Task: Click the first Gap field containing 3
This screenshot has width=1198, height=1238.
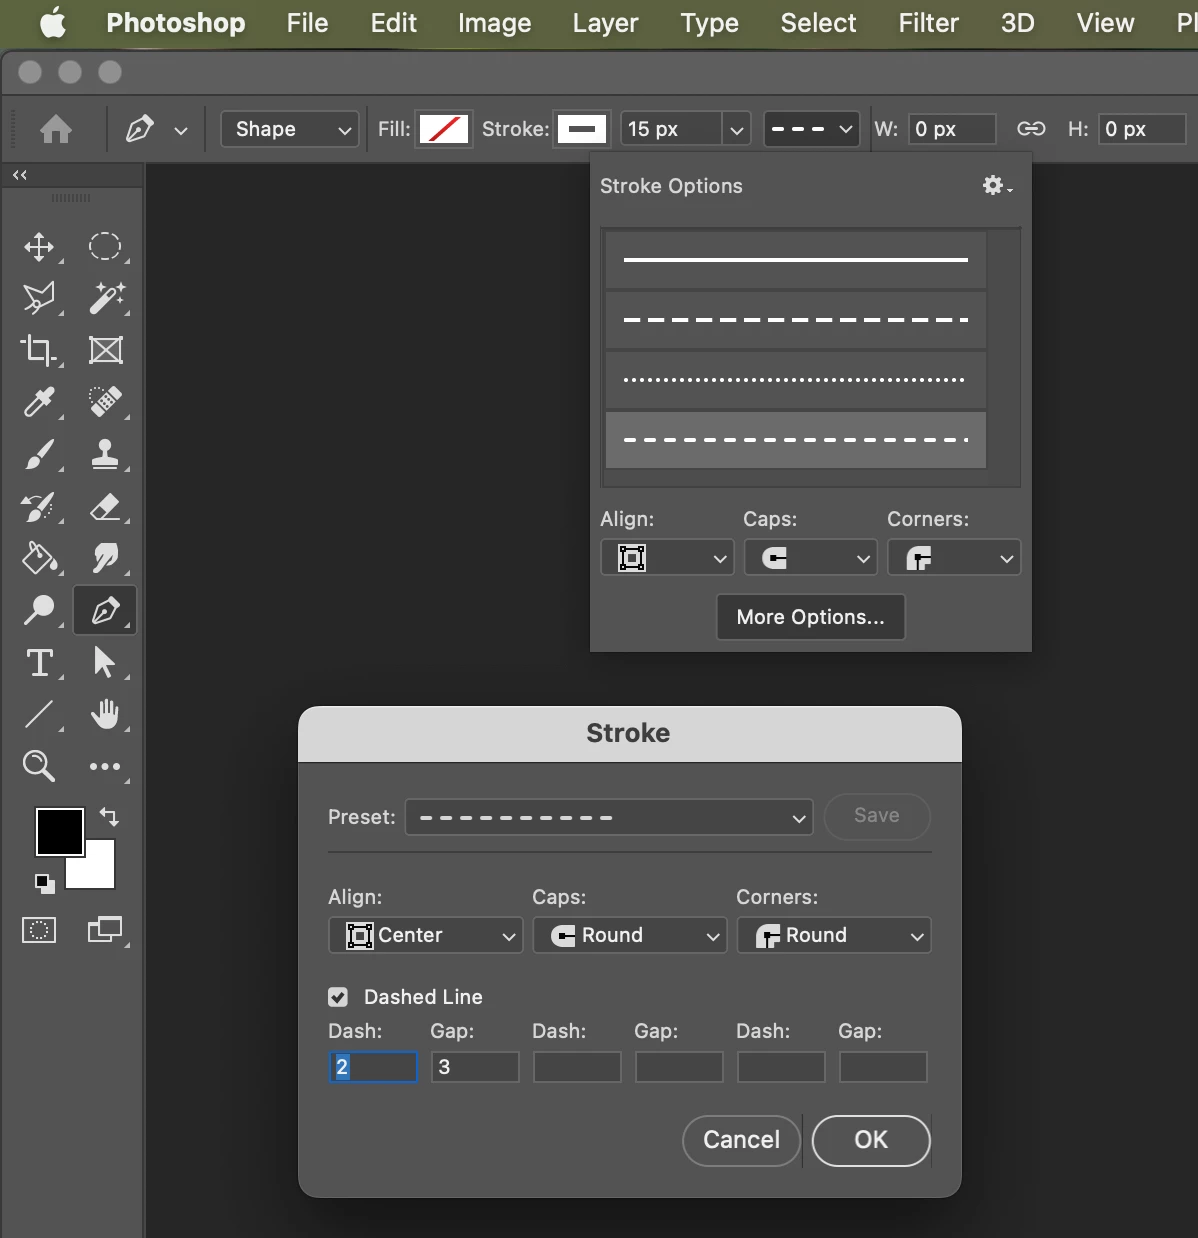Action: (475, 1067)
